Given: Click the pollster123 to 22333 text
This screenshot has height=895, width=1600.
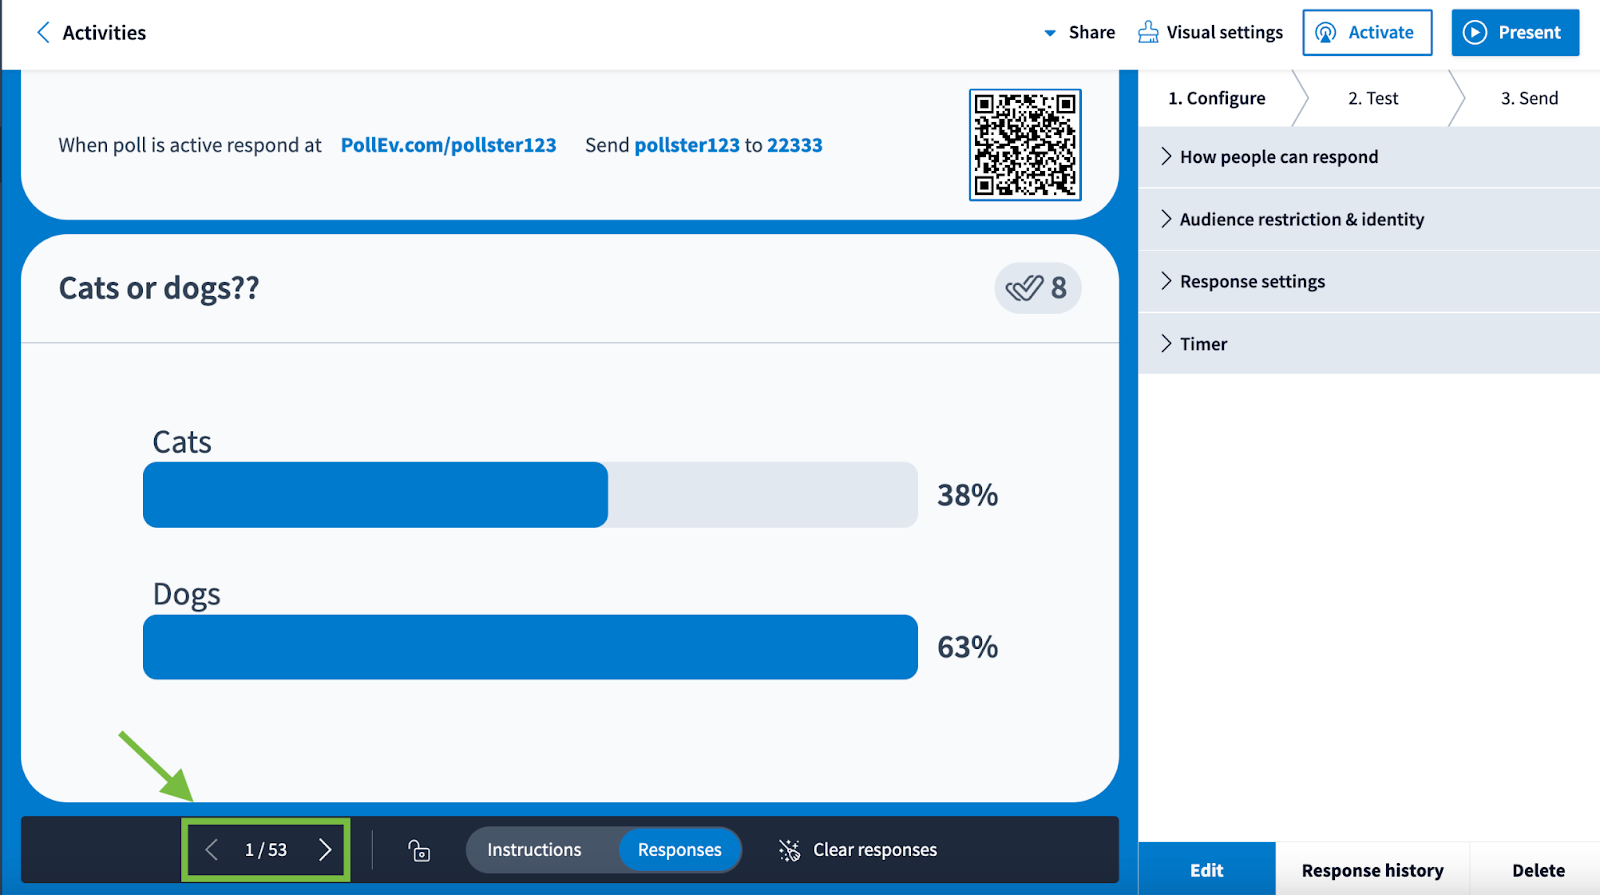Looking at the screenshot, I should click(728, 145).
